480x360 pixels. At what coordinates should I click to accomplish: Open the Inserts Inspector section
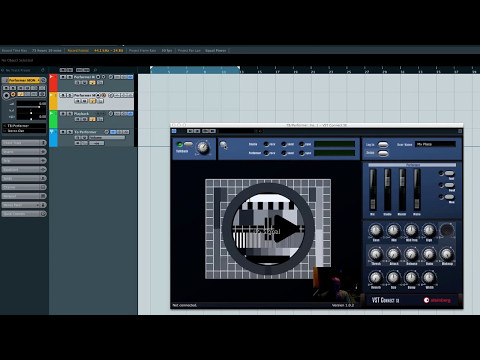24,152
